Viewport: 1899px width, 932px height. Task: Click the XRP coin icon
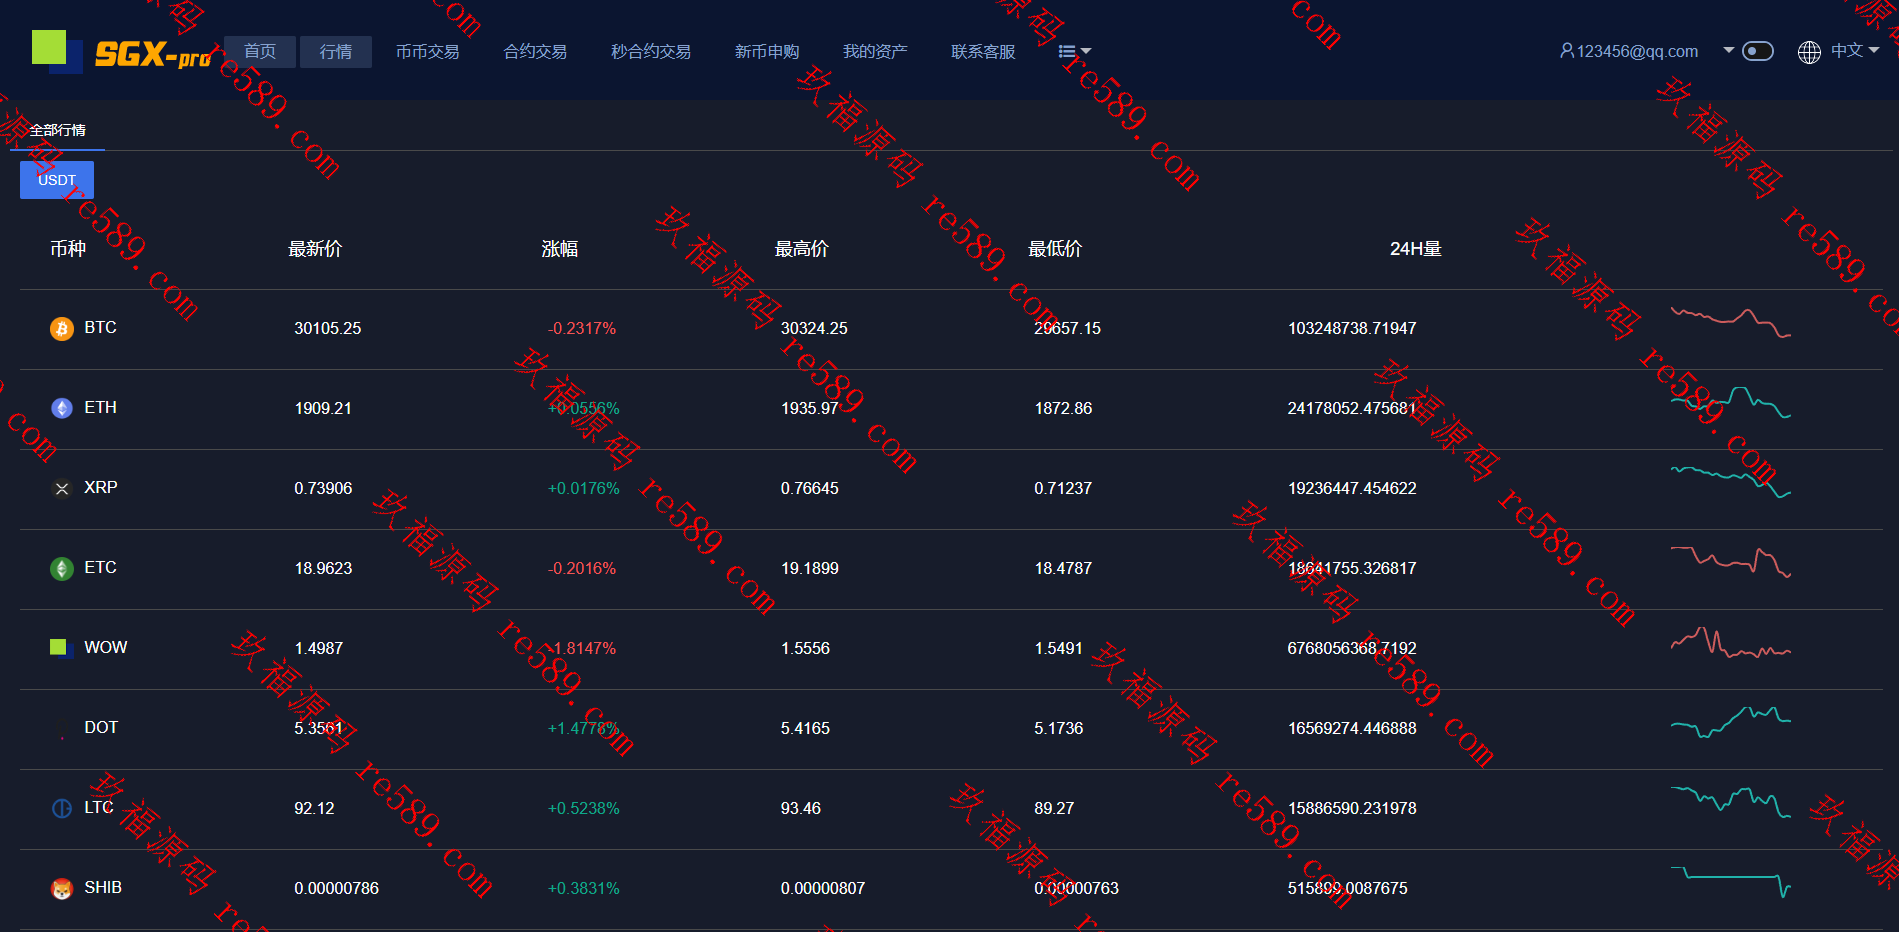tap(62, 488)
